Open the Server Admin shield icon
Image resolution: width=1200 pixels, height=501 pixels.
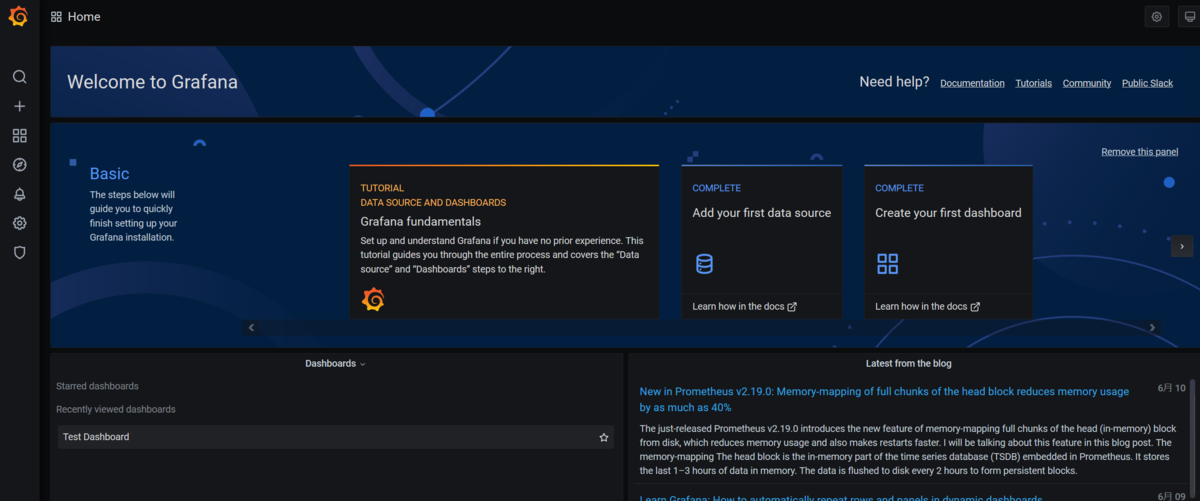[x=19, y=253]
